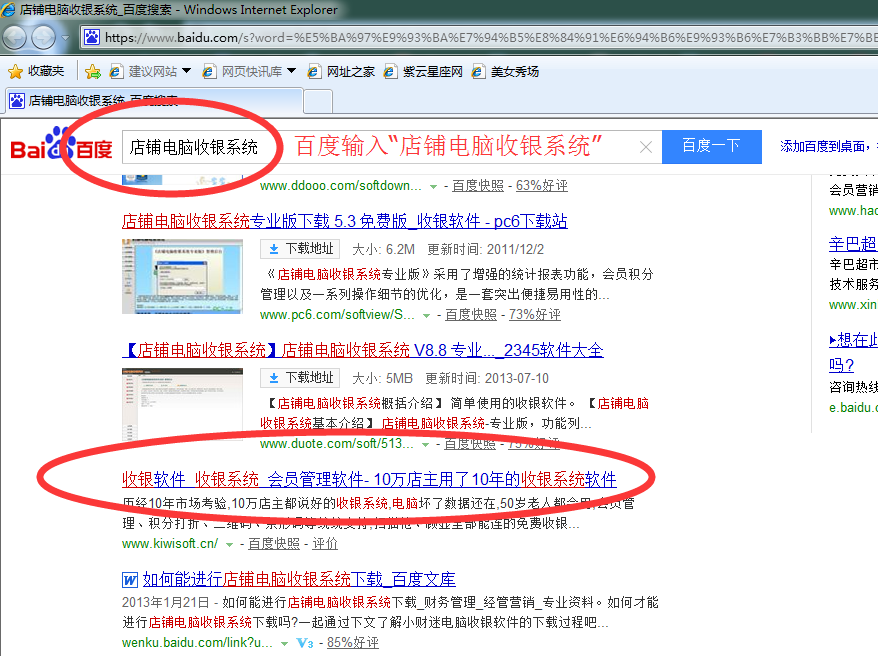Click the e.baidu sidebar URL
The width and height of the screenshot is (878, 656).
(853, 407)
